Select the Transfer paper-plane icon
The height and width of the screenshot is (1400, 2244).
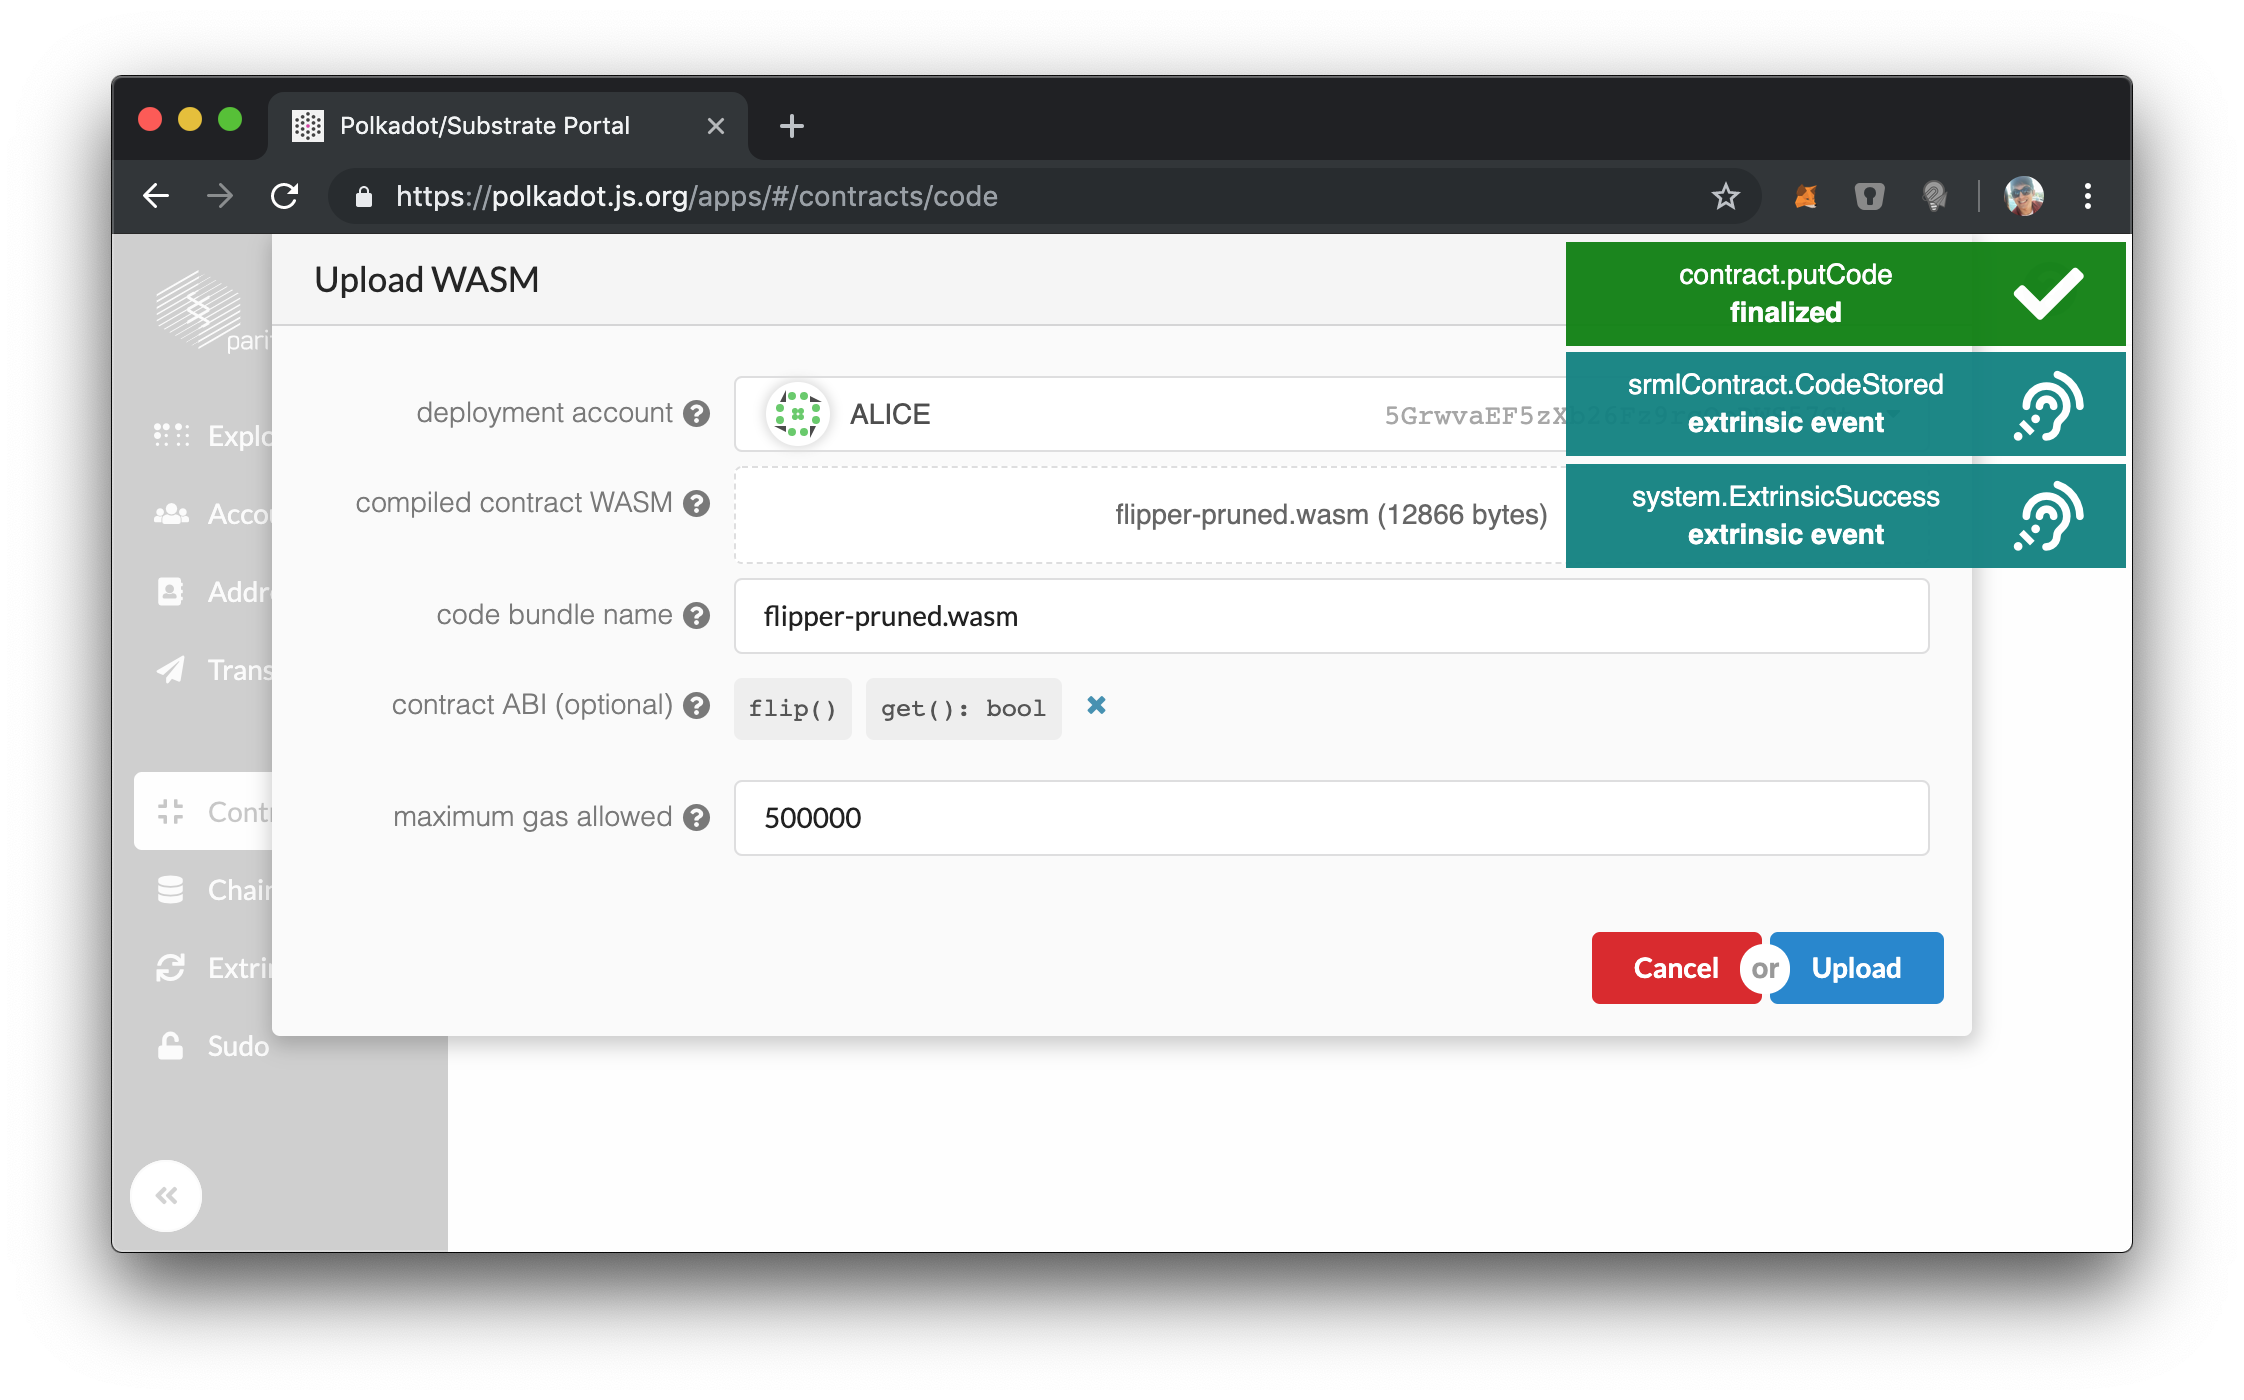click(x=172, y=669)
